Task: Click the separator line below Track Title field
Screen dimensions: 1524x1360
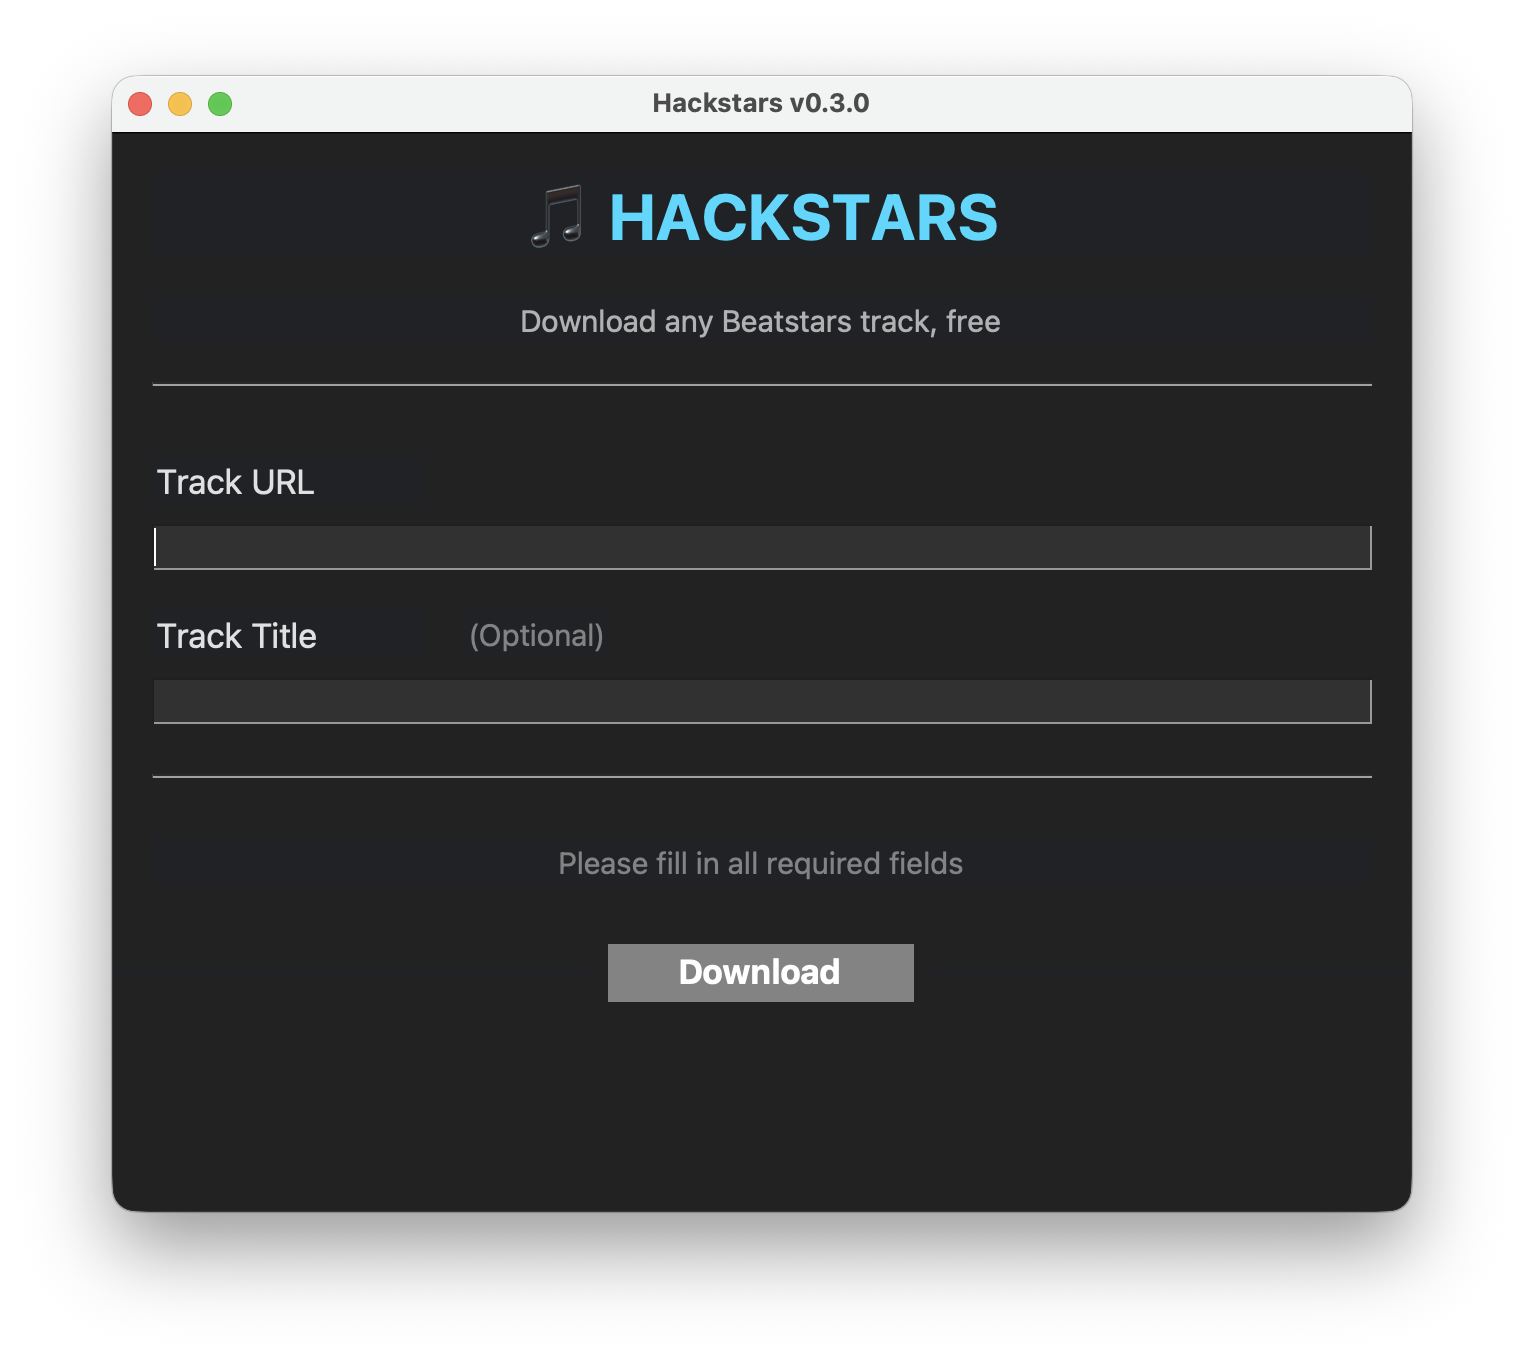Action: (x=762, y=777)
